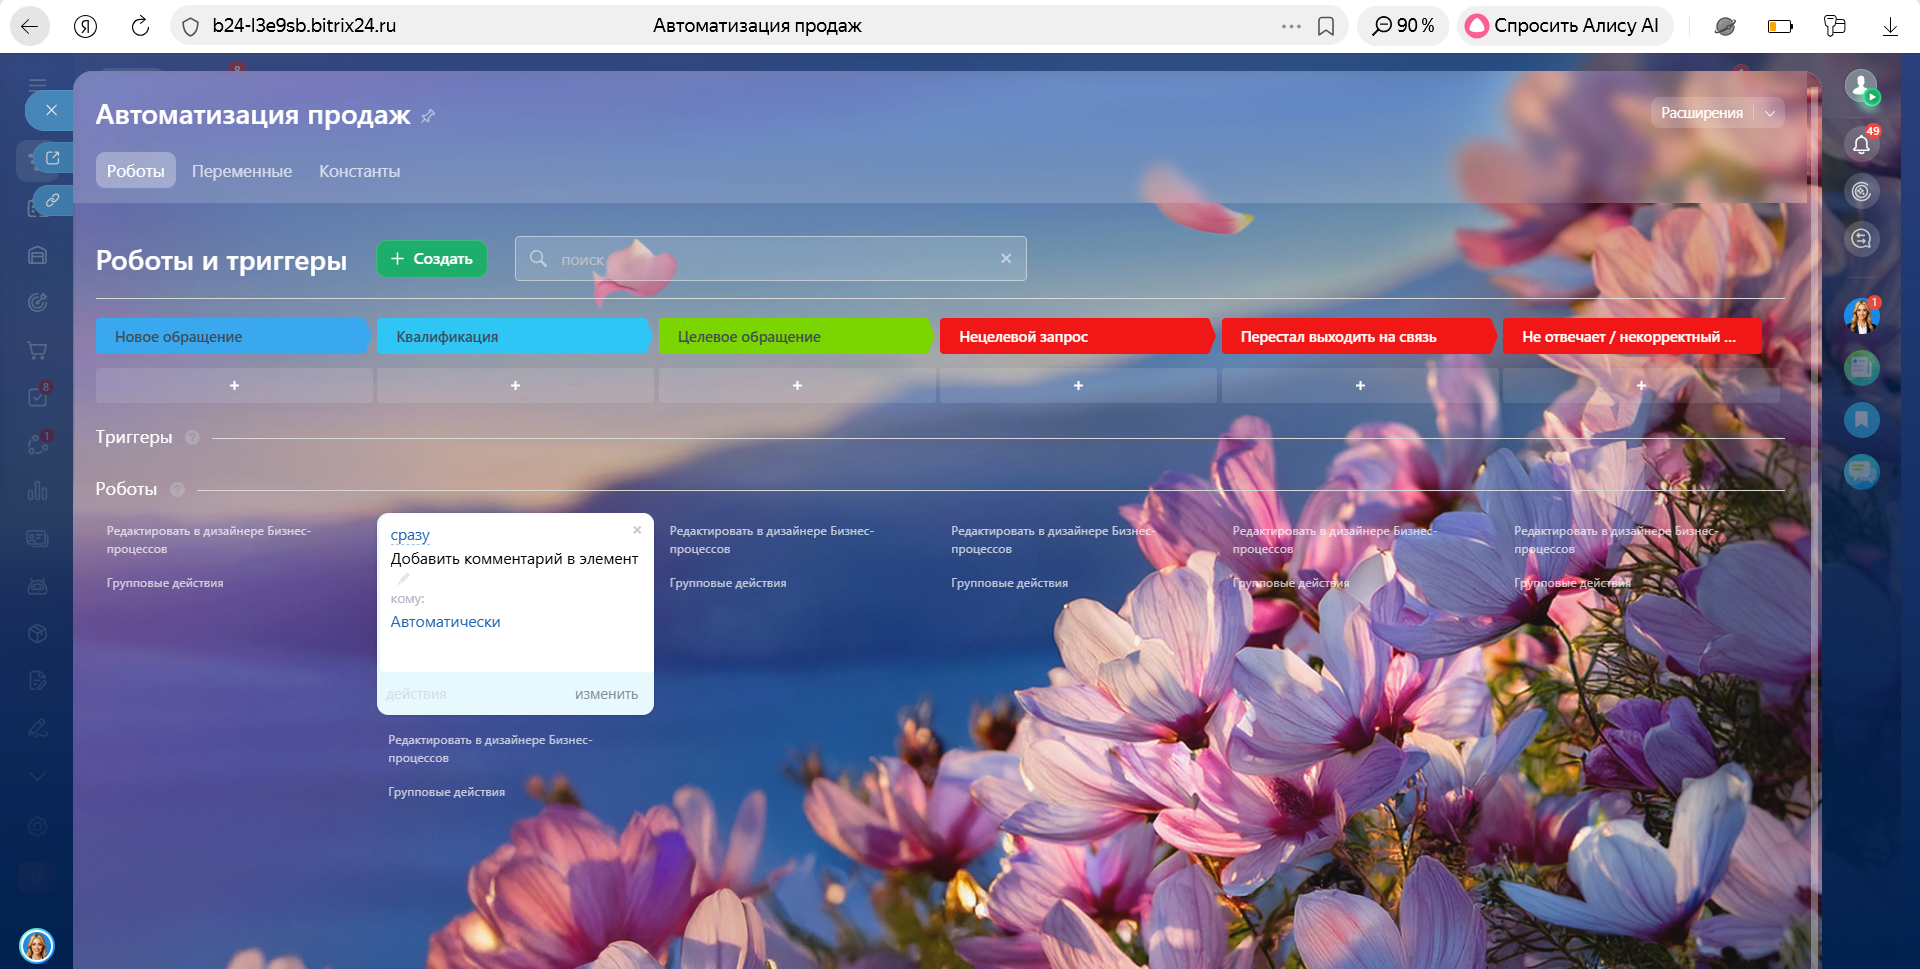Image resolution: width=1920 pixels, height=969 pixels.
Task: Click the site security shield icon
Action: click(x=190, y=26)
